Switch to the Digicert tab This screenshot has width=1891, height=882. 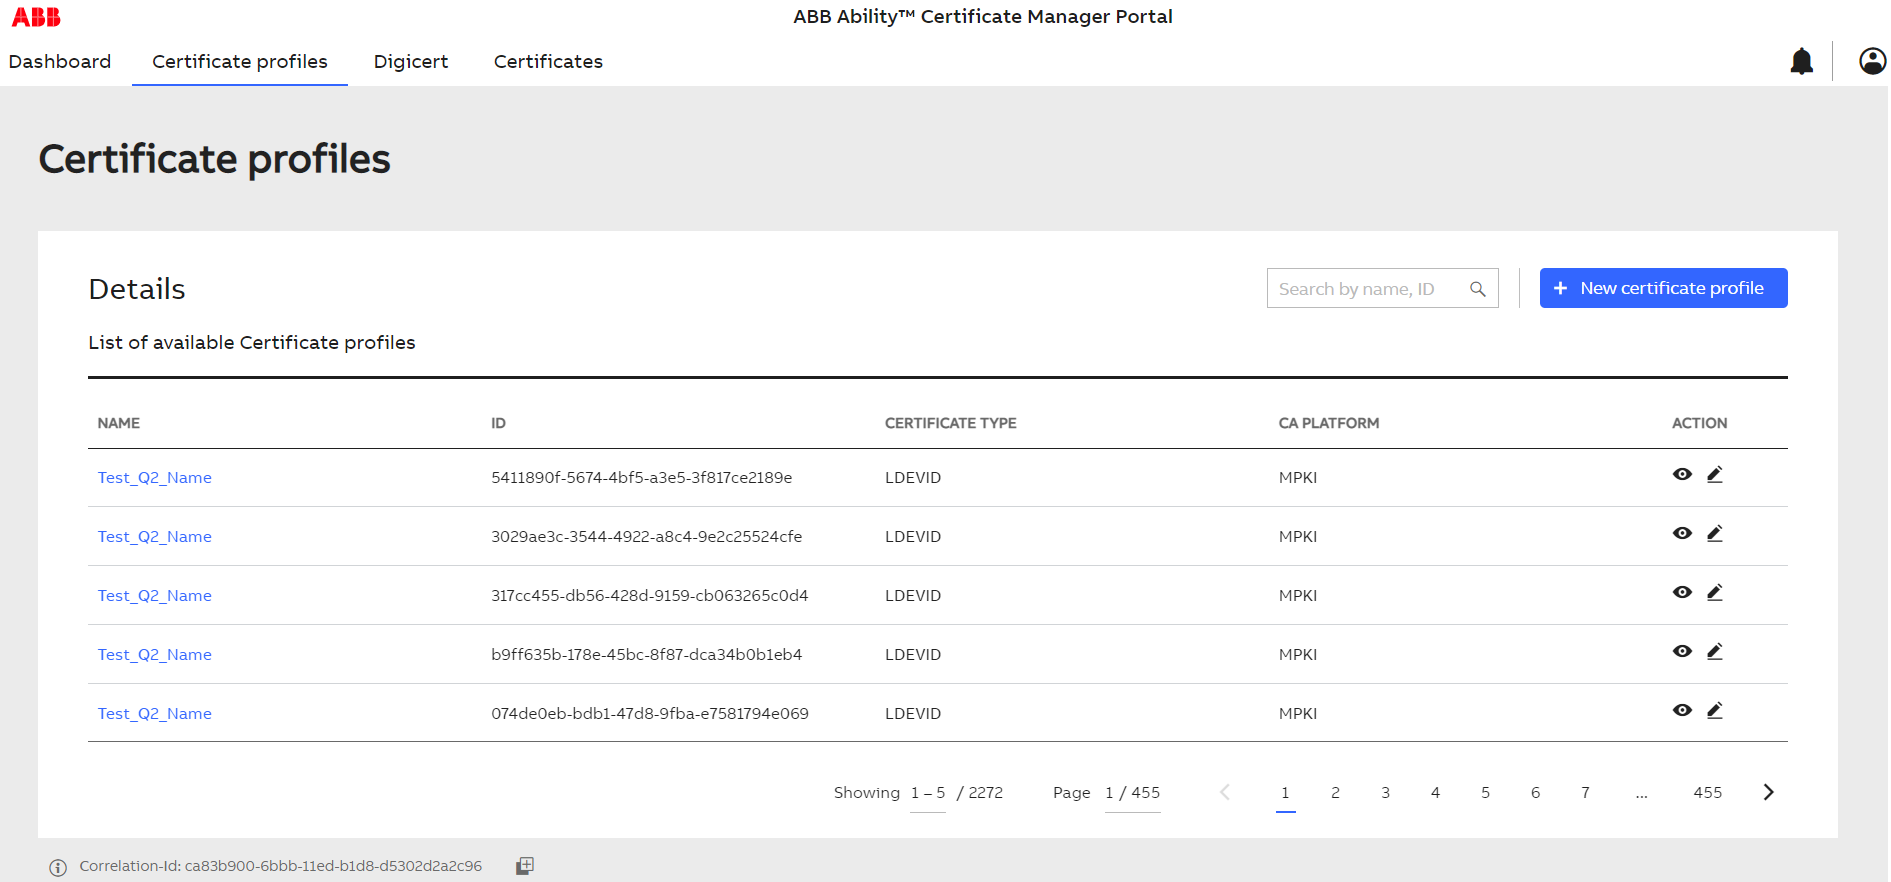pos(411,61)
